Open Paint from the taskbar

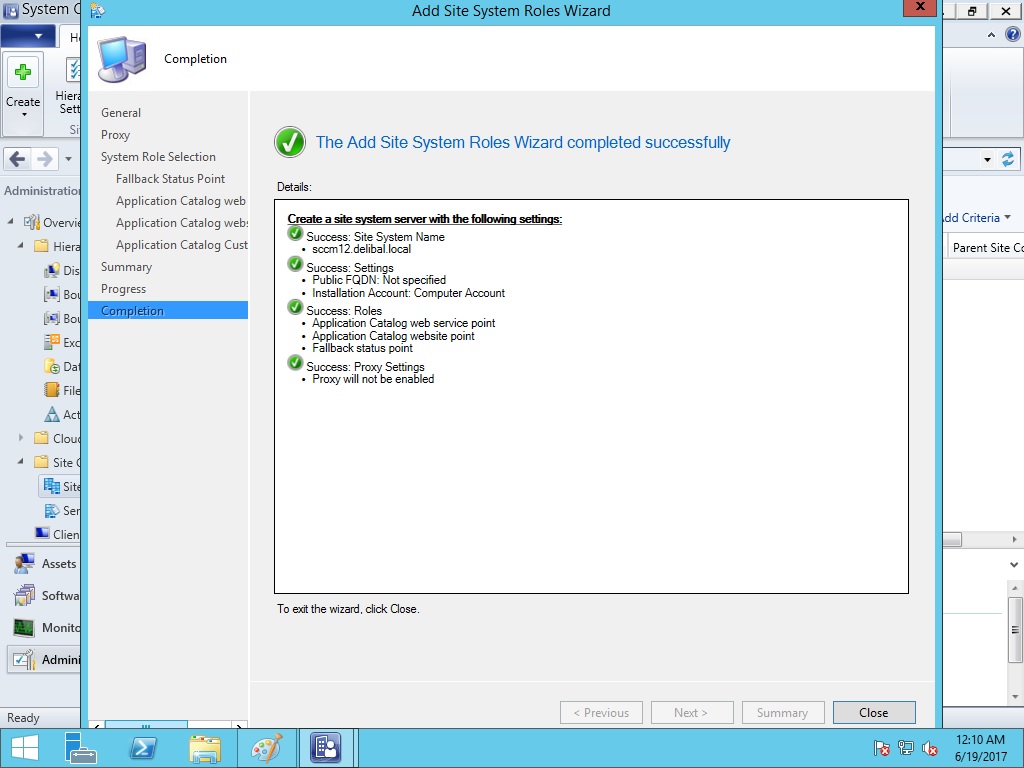[266, 747]
